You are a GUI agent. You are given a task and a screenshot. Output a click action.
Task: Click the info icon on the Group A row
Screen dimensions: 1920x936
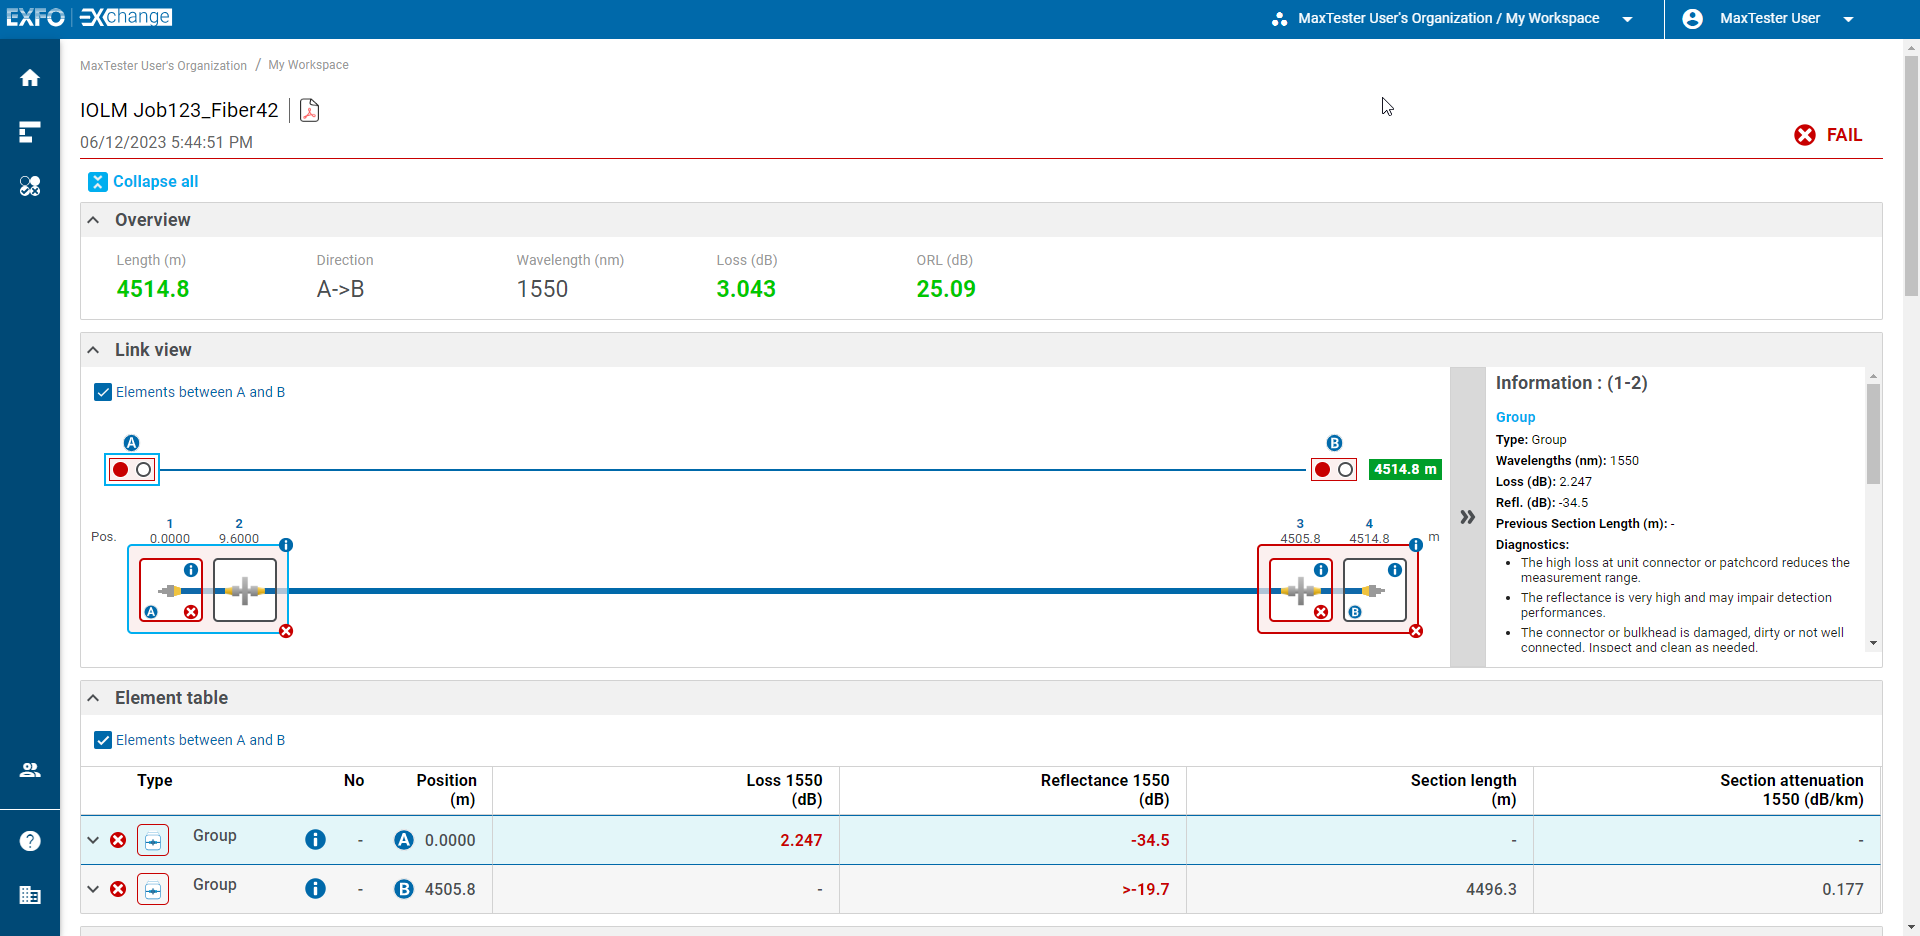coord(315,840)
